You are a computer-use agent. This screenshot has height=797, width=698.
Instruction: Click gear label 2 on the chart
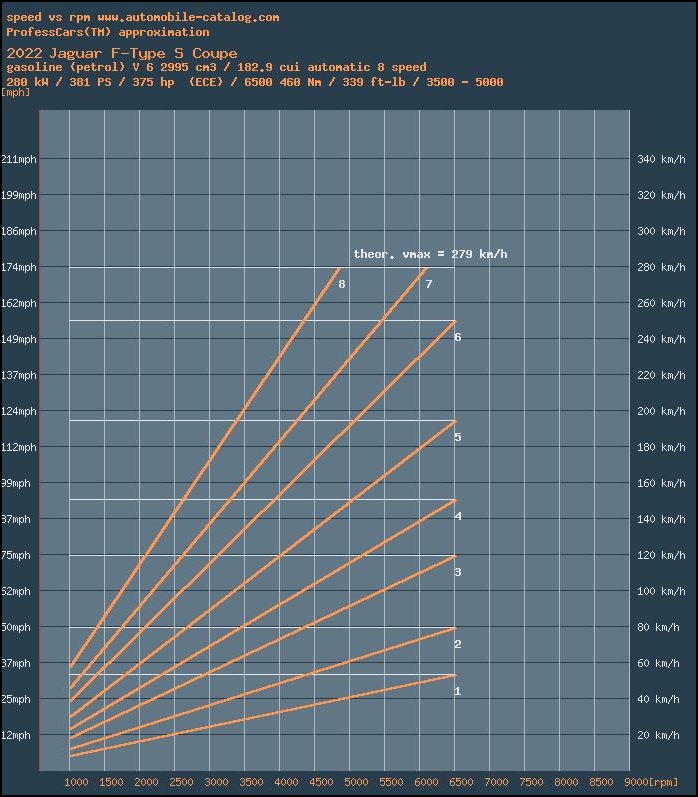pyautogui.click(x=458, y=645)
